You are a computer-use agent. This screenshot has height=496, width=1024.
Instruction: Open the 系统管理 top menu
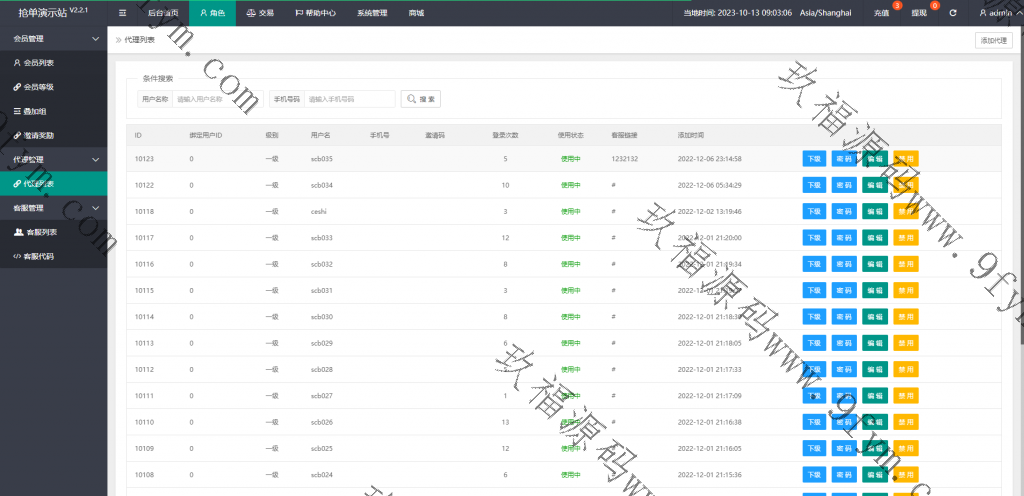coord(372,13)
